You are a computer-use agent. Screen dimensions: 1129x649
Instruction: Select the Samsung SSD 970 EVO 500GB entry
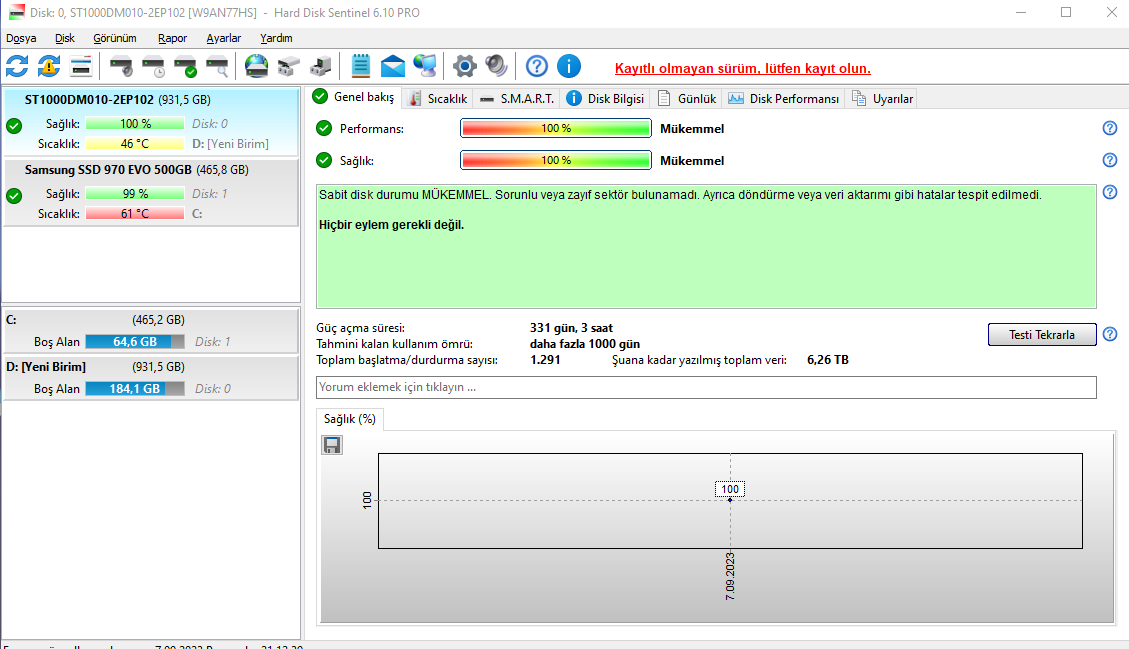pos(150,192)
